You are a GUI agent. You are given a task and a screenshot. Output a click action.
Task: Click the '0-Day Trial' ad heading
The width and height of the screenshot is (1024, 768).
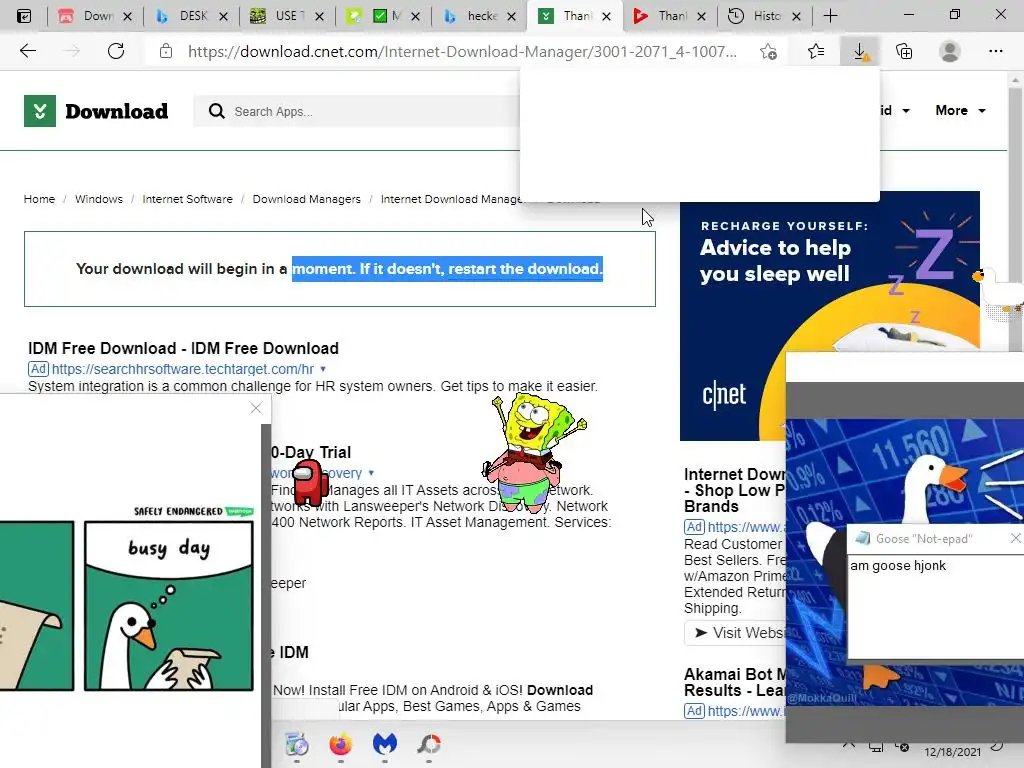(x=311, y=452)
